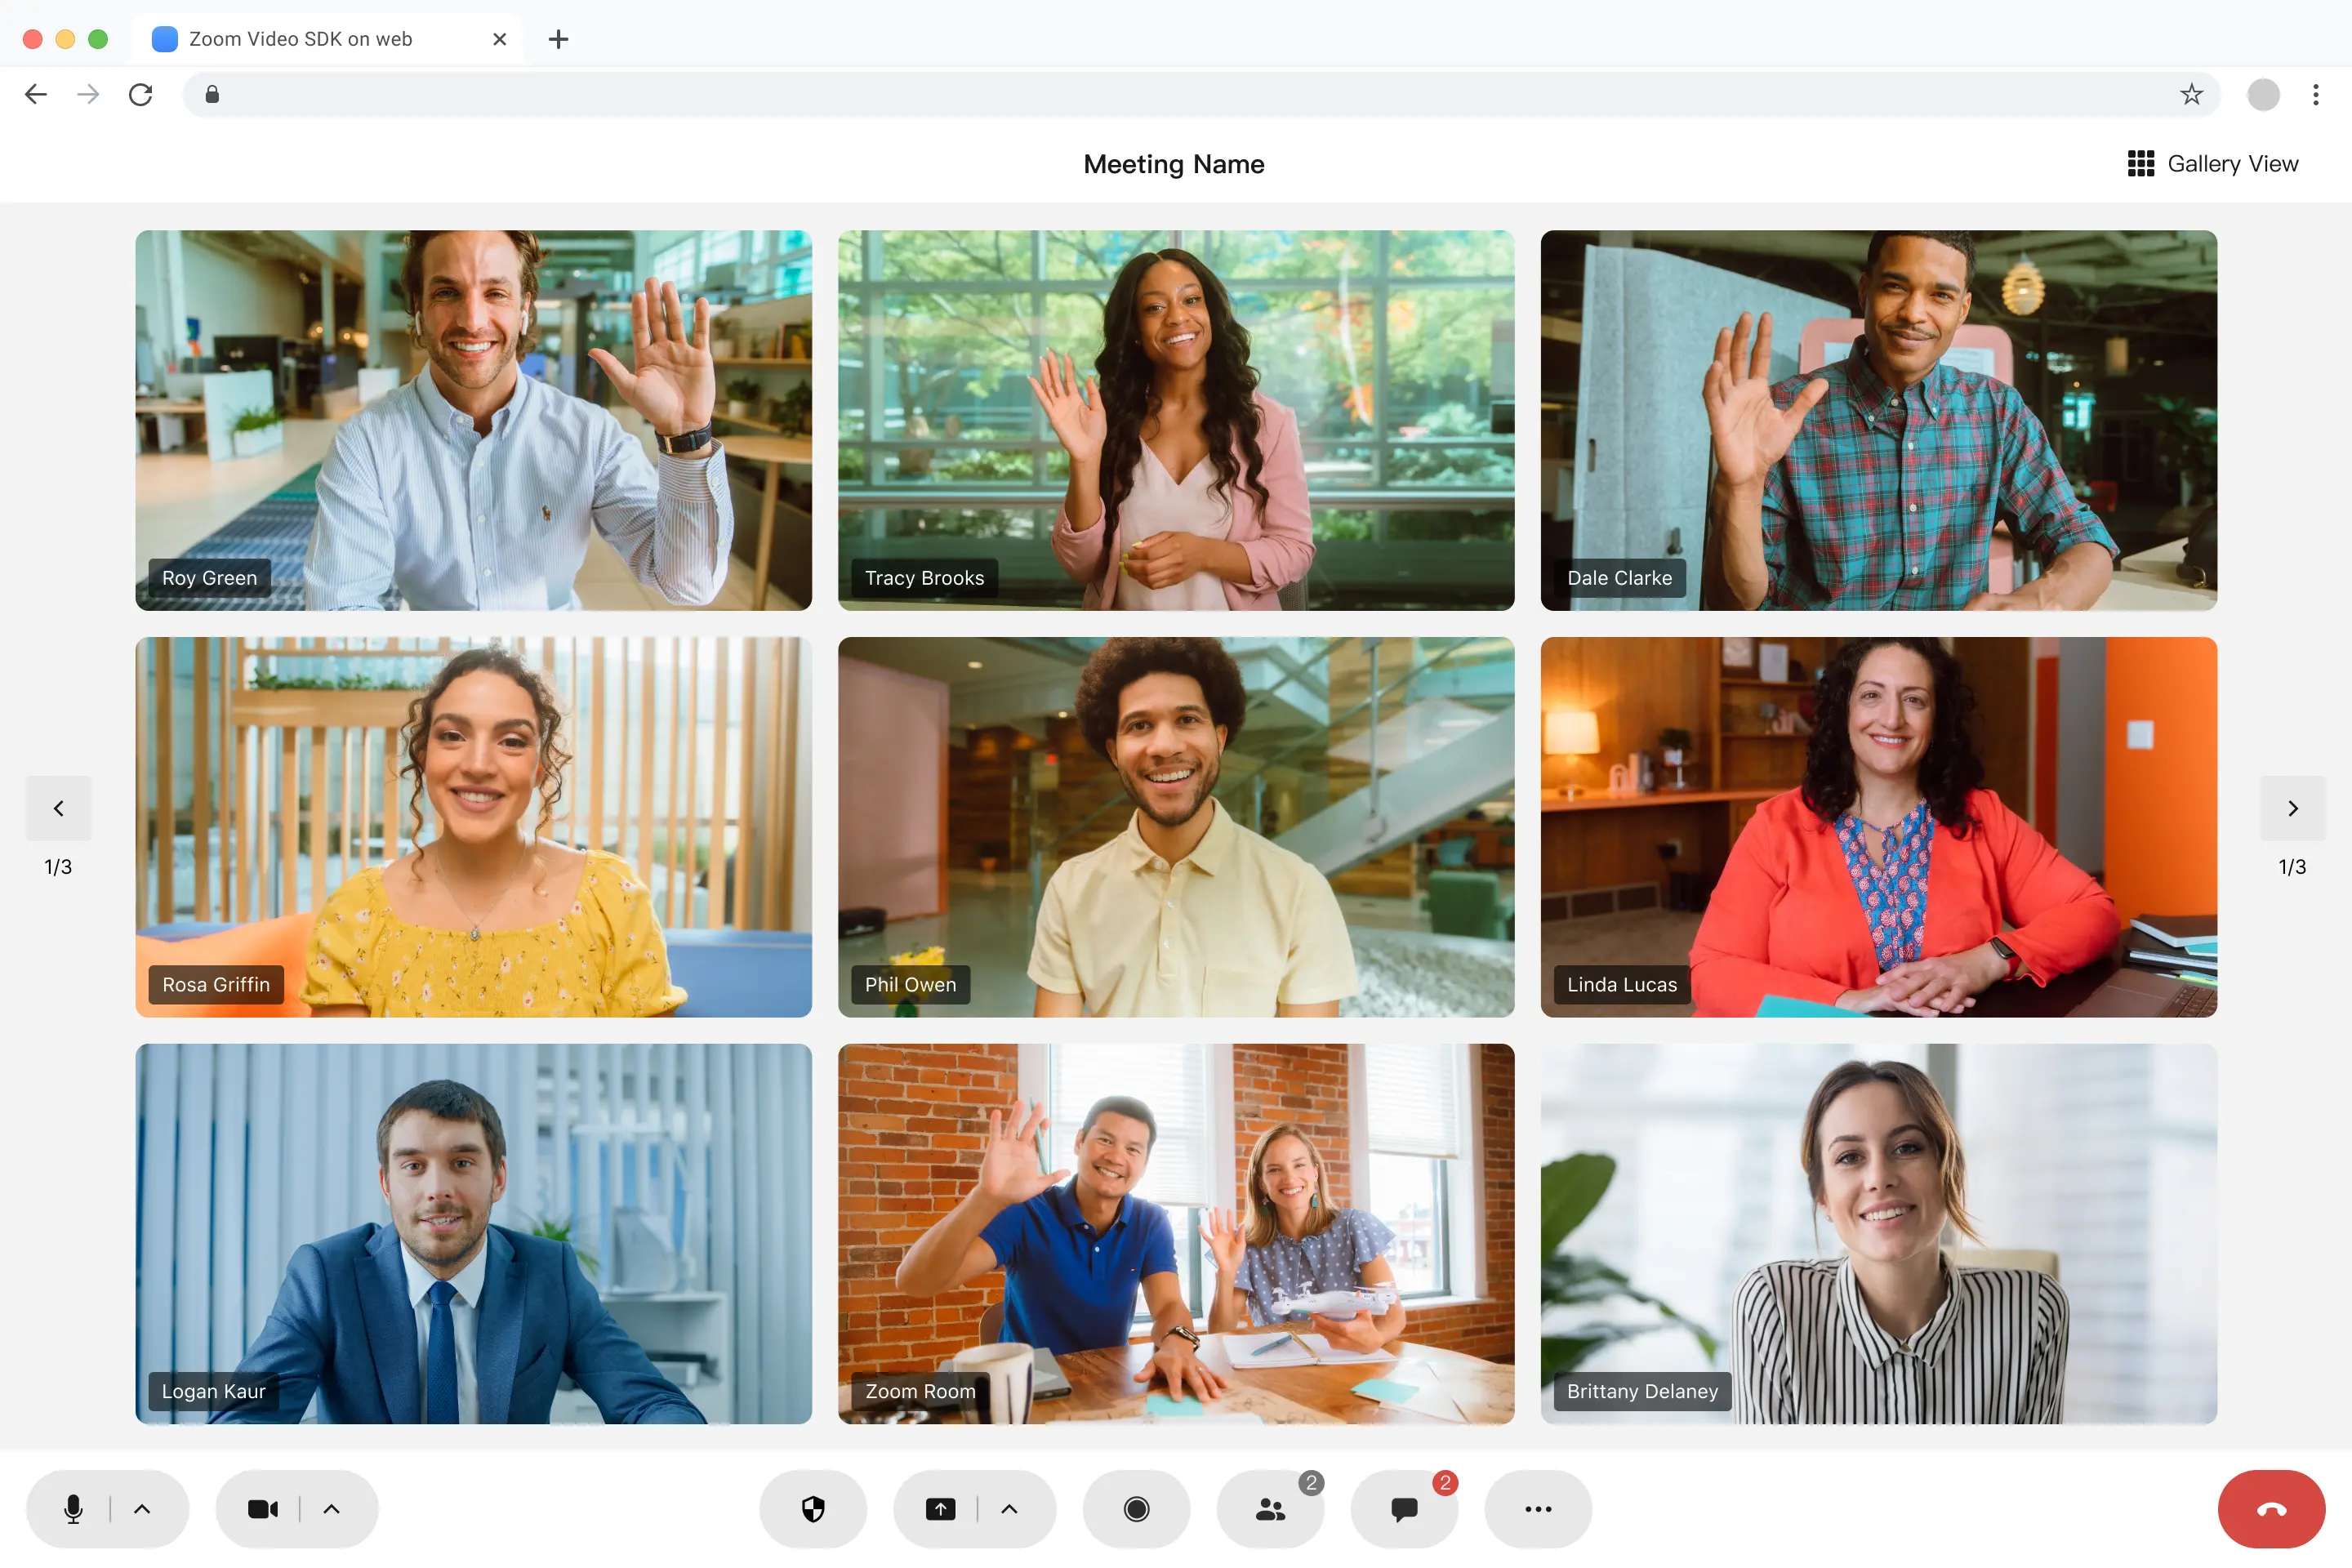Viewport: 2352px width, 1568px height.
Task: Open the security shield icon menu
Action: (x=812, y=1507)
